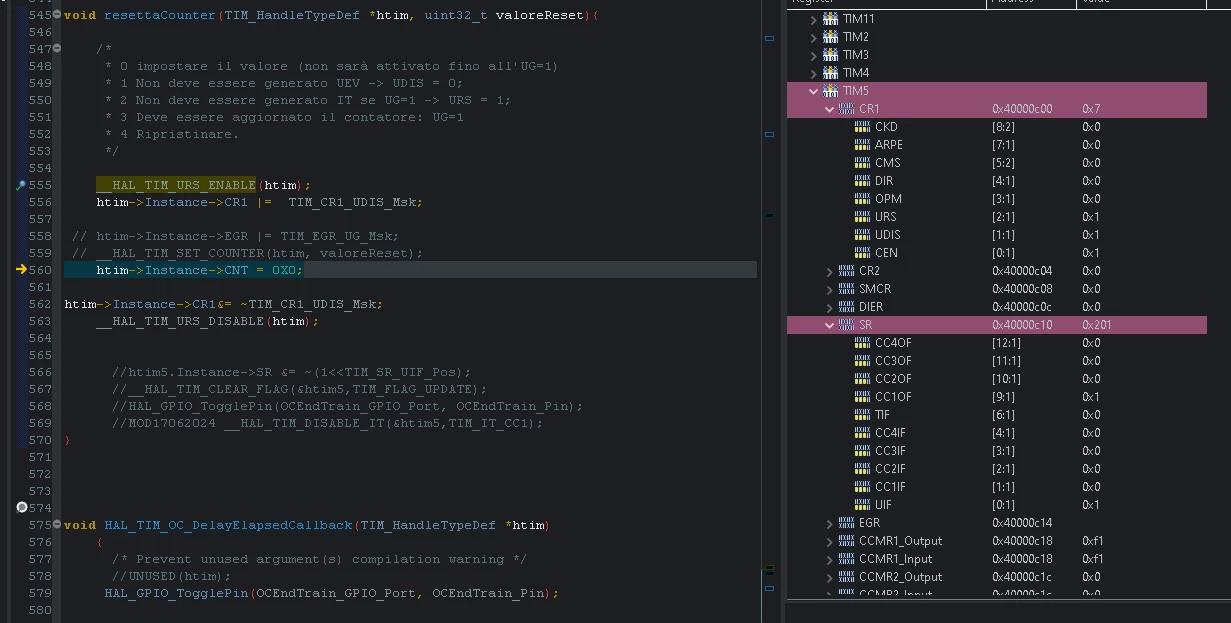
Task: Expand the TIM2 register node
Action: (x=813, y=37)
